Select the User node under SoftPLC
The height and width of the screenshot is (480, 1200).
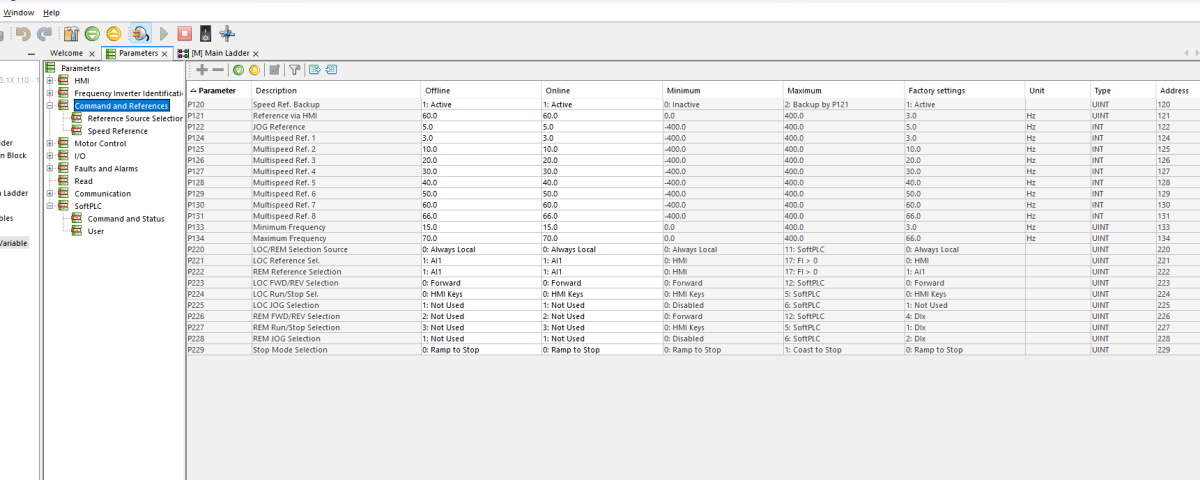point(95,231)
